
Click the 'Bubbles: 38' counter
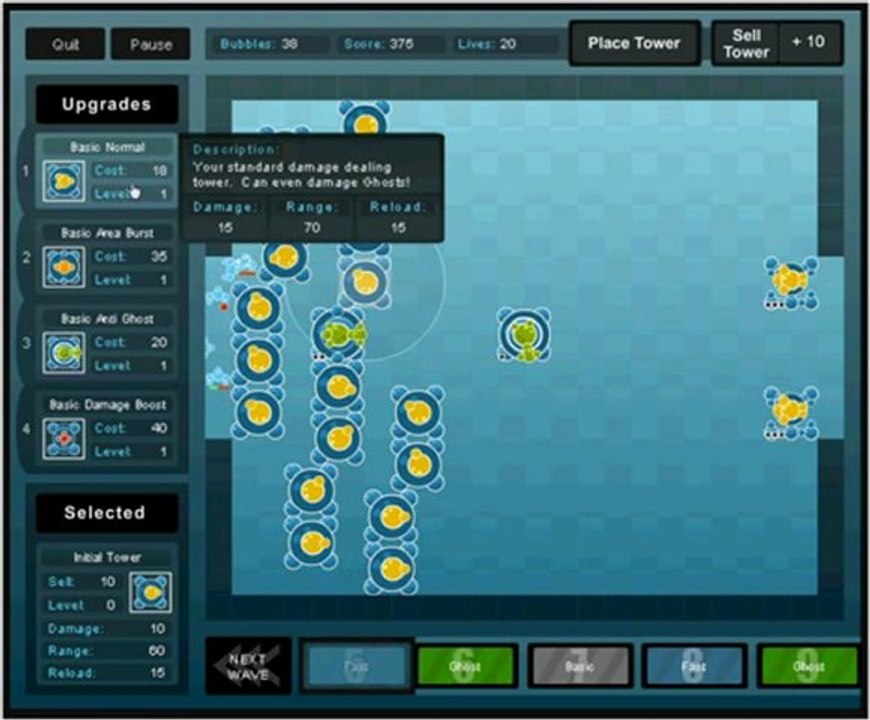coord(269,44)
